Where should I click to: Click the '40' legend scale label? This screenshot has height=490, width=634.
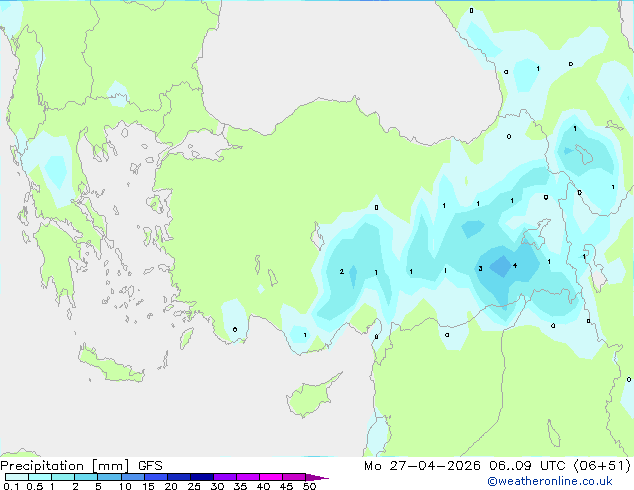[264, 486]
